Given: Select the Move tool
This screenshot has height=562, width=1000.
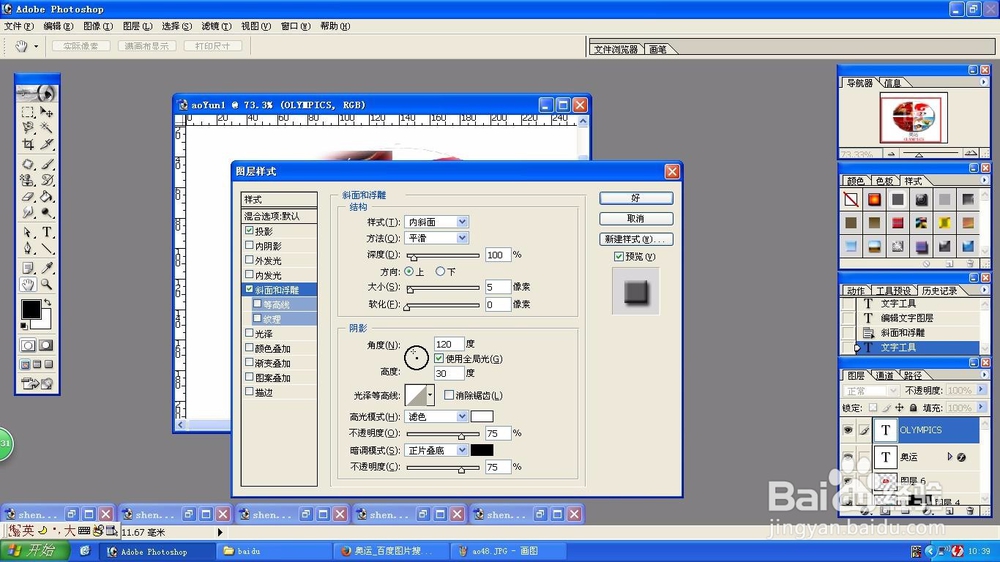Looking at the screenshot, I should [x=47, y=112].
